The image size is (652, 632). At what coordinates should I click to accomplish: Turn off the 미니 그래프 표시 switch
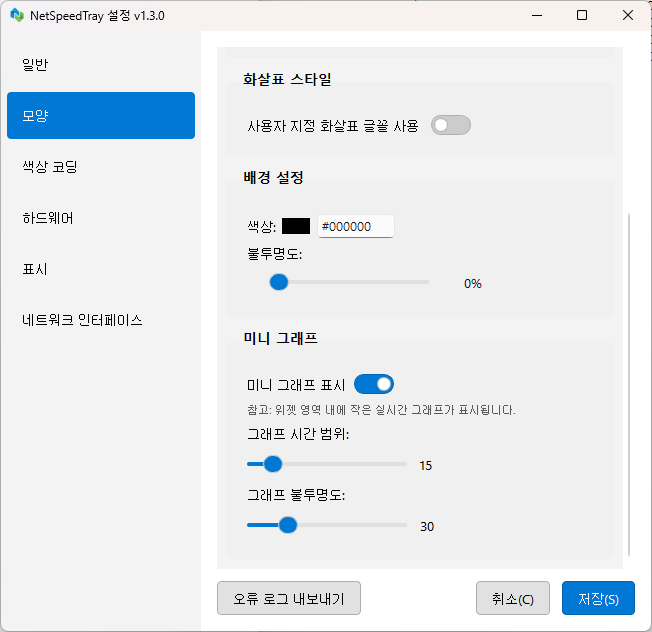coord(374,384)
